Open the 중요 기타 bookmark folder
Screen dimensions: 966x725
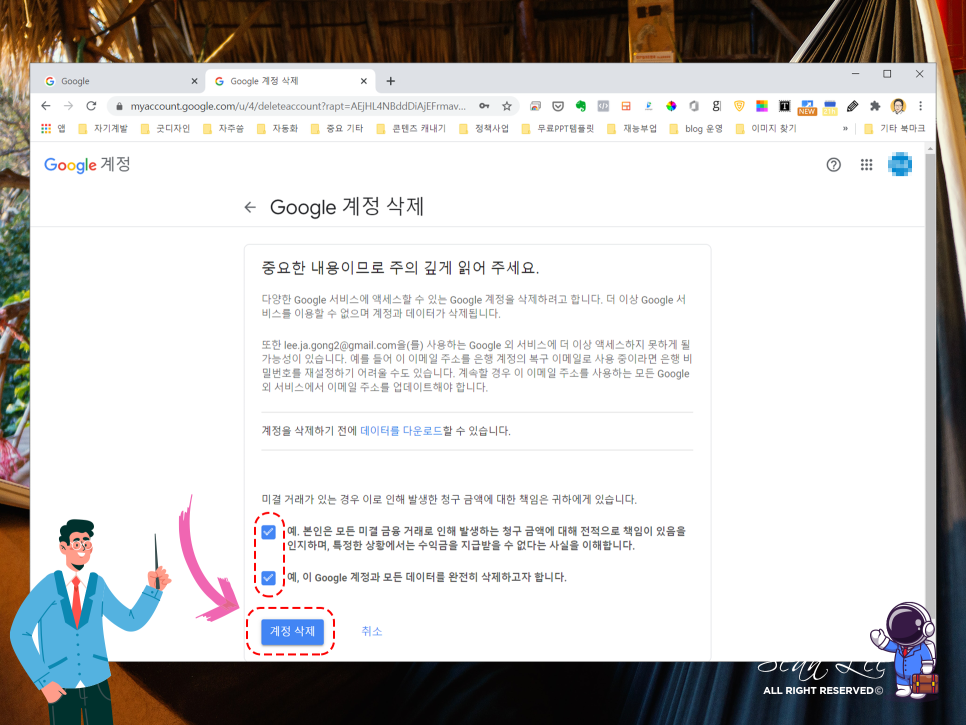[337, 128]
